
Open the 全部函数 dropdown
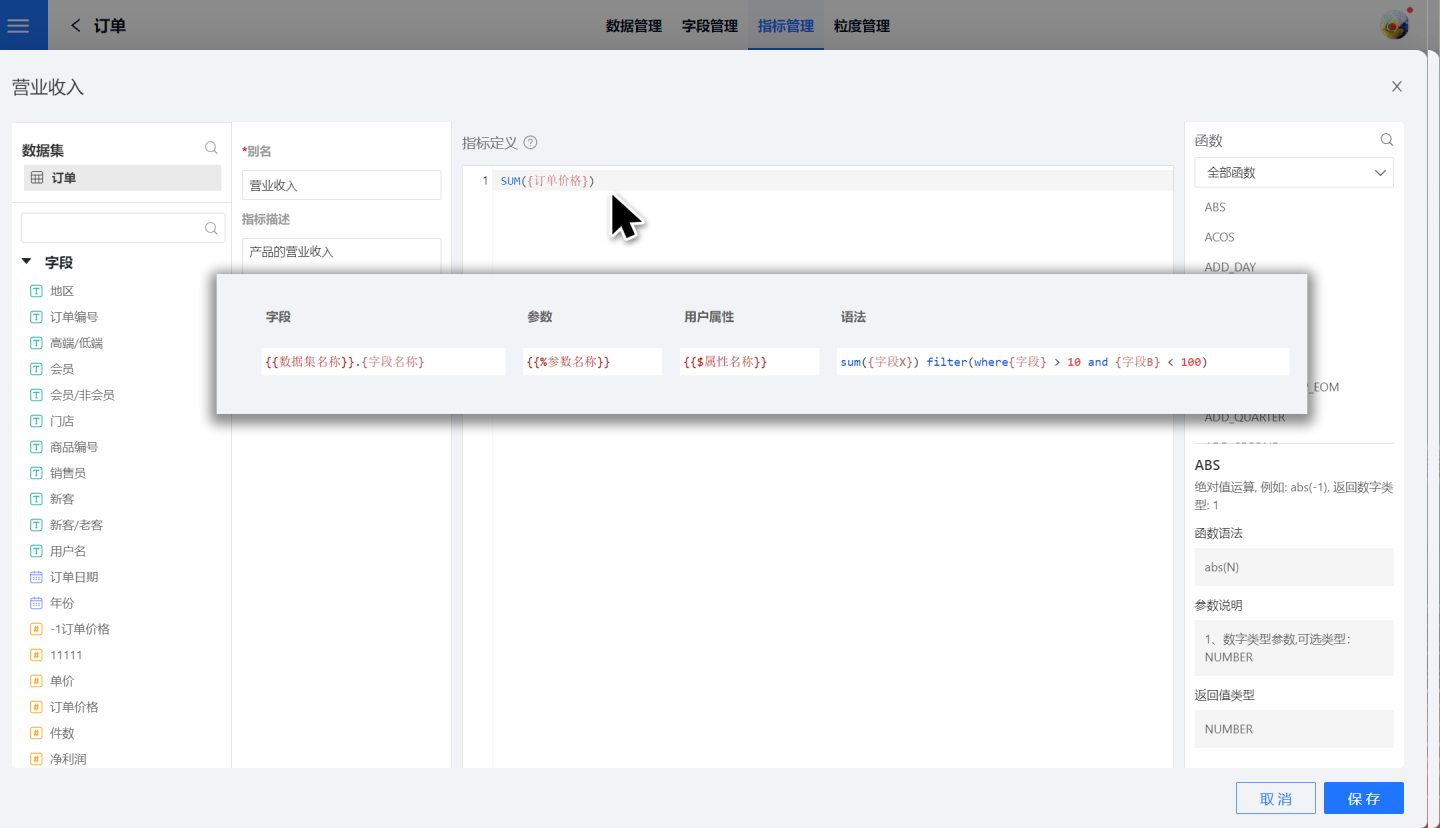pyautogui.click(x=1293, y=172)
